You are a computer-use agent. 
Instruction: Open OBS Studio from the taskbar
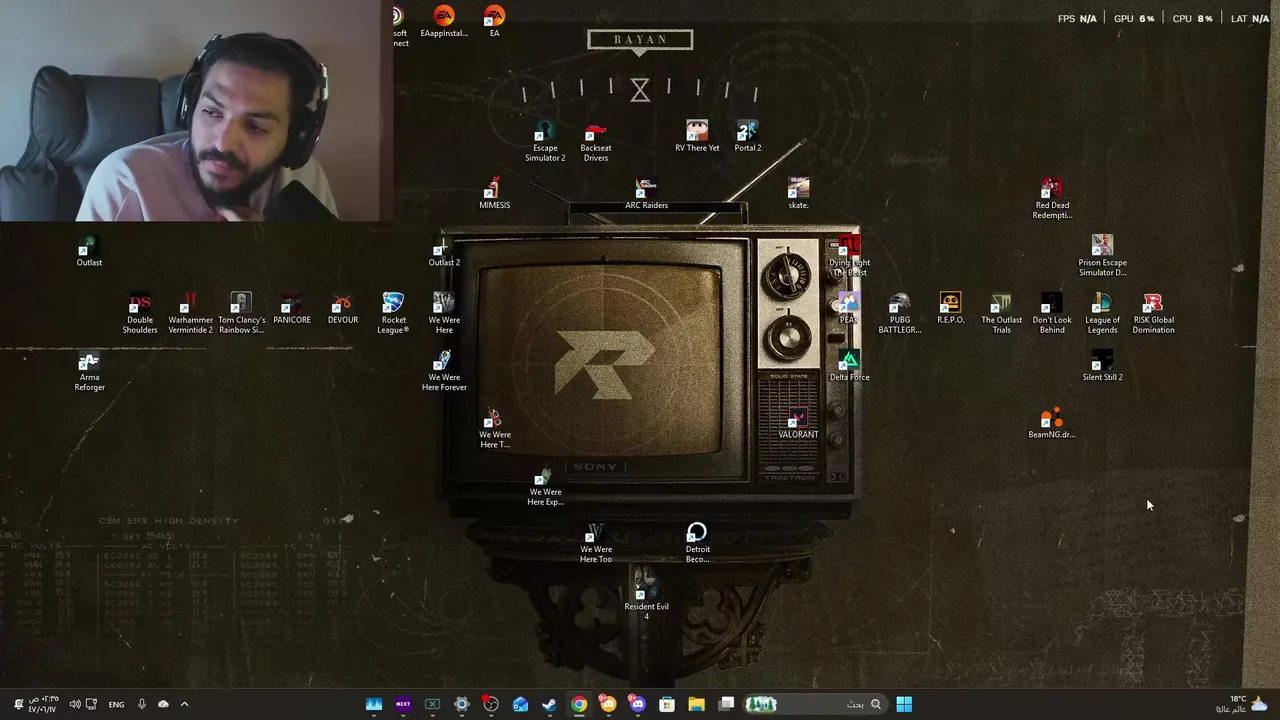(x=491, y=704)
